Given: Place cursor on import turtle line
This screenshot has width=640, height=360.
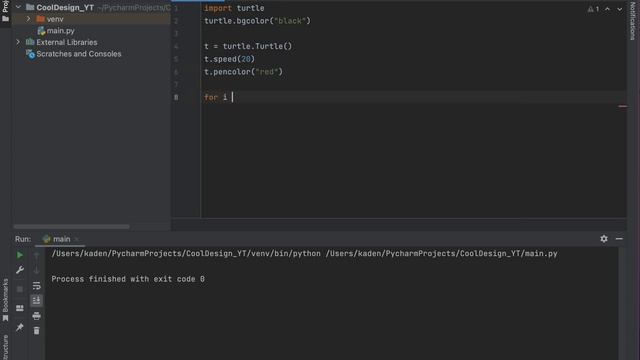Looking at the screenshot, I should click(x=234, y=8).
